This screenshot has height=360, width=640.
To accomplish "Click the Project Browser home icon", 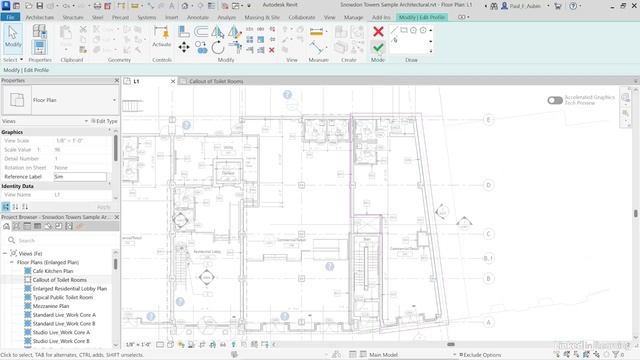I will tap(6, 226).
